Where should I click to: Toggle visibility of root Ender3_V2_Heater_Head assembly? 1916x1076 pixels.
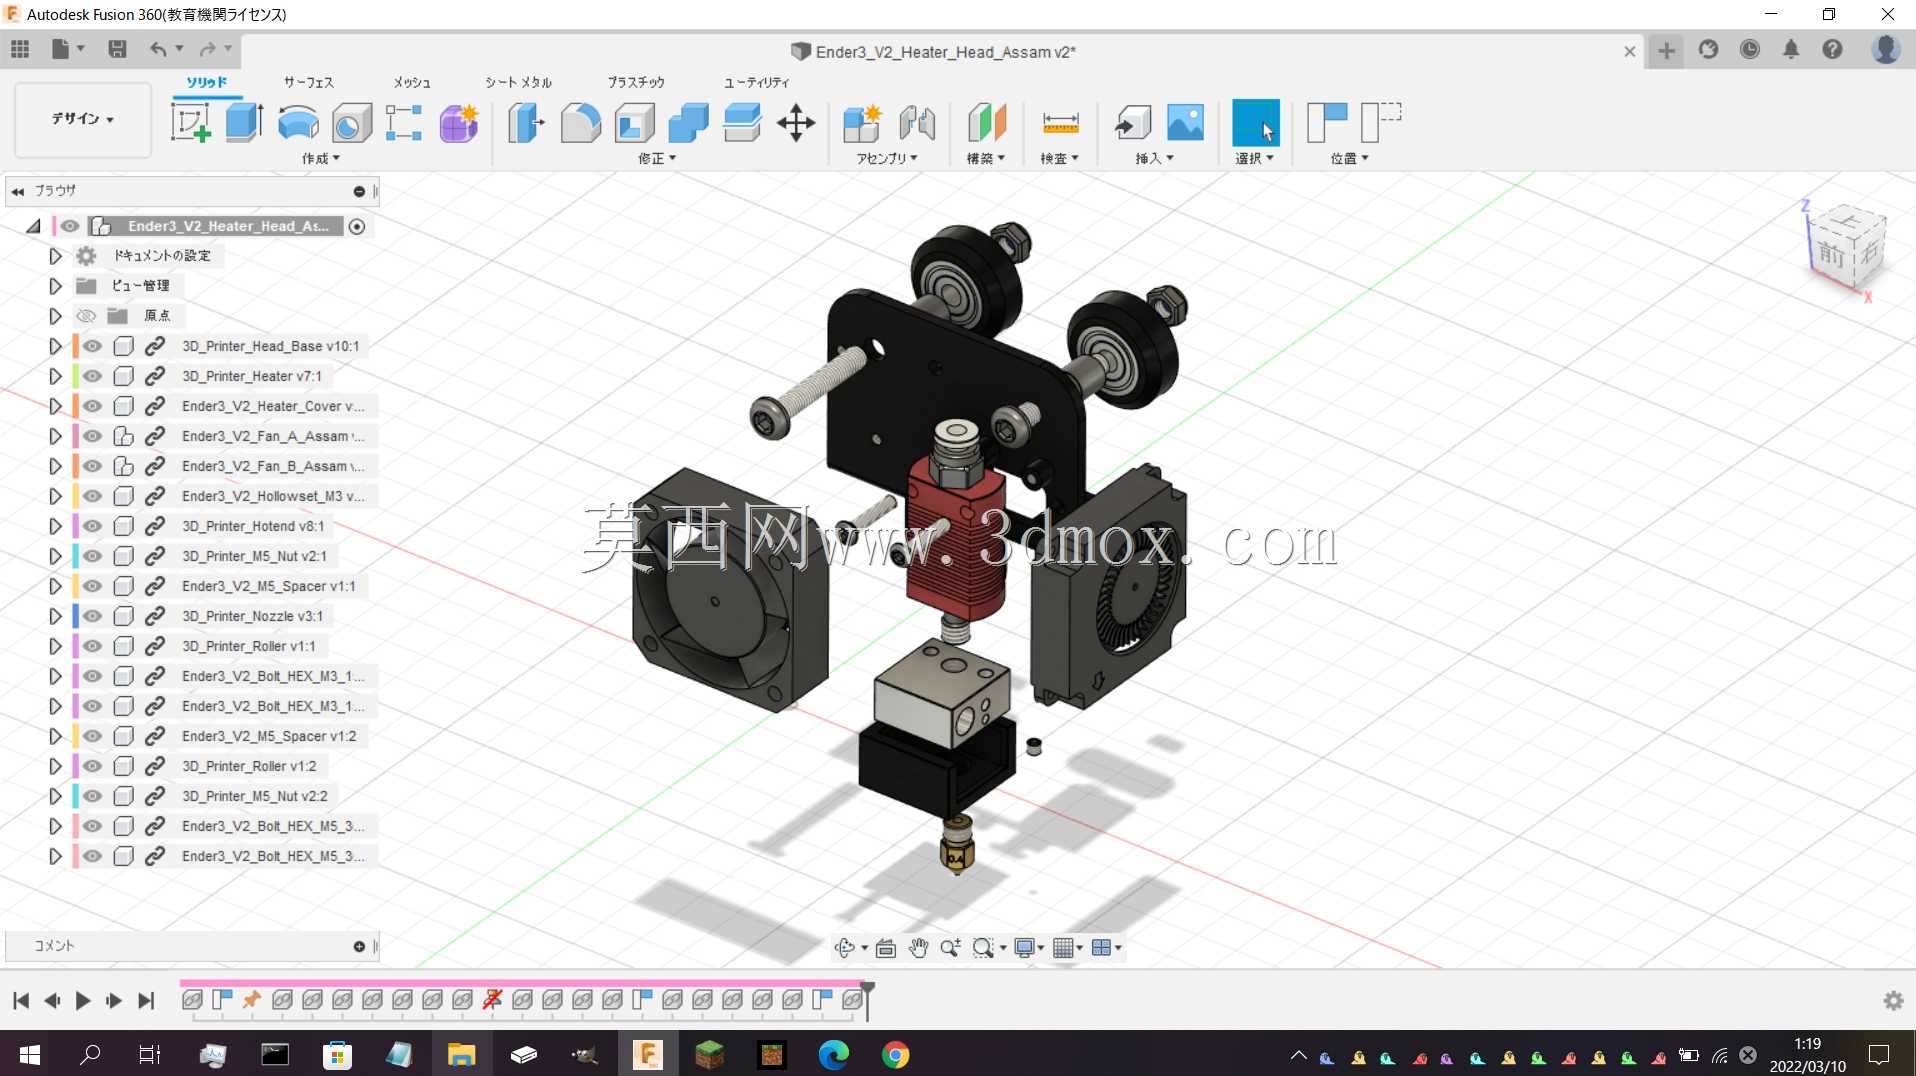coord(69,226)
